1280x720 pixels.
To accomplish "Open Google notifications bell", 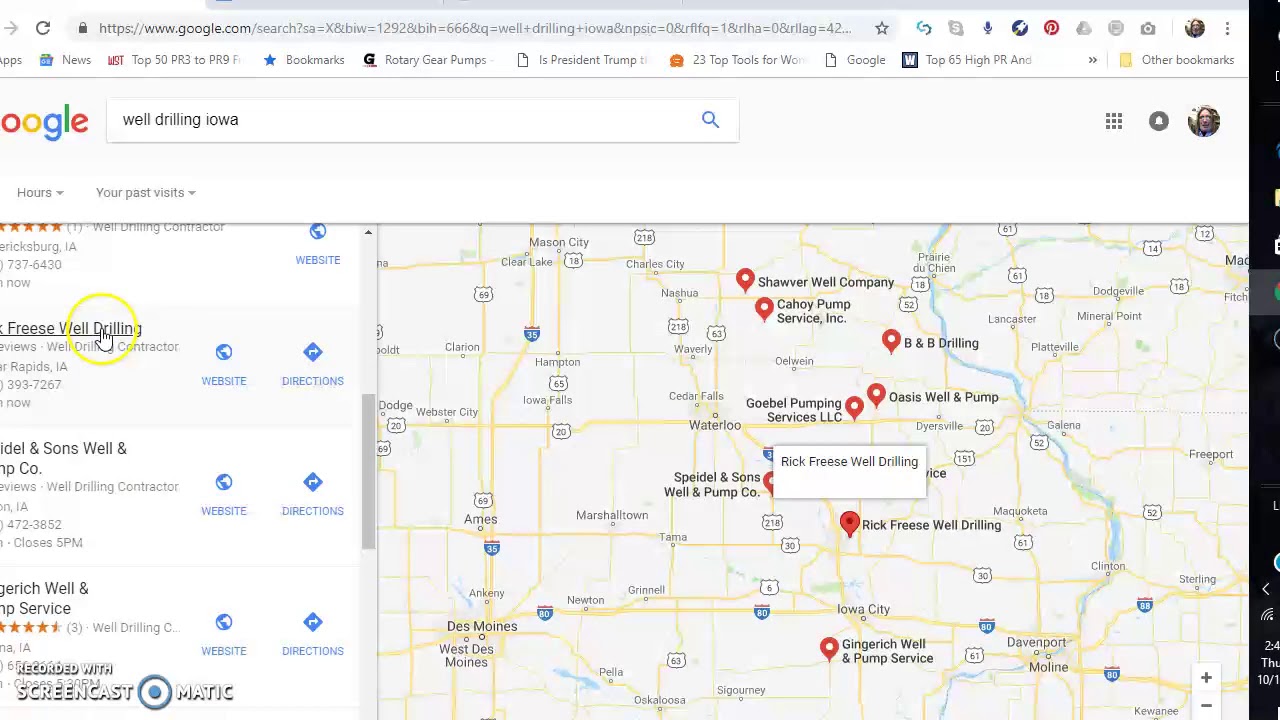I will pos(1159,121).
